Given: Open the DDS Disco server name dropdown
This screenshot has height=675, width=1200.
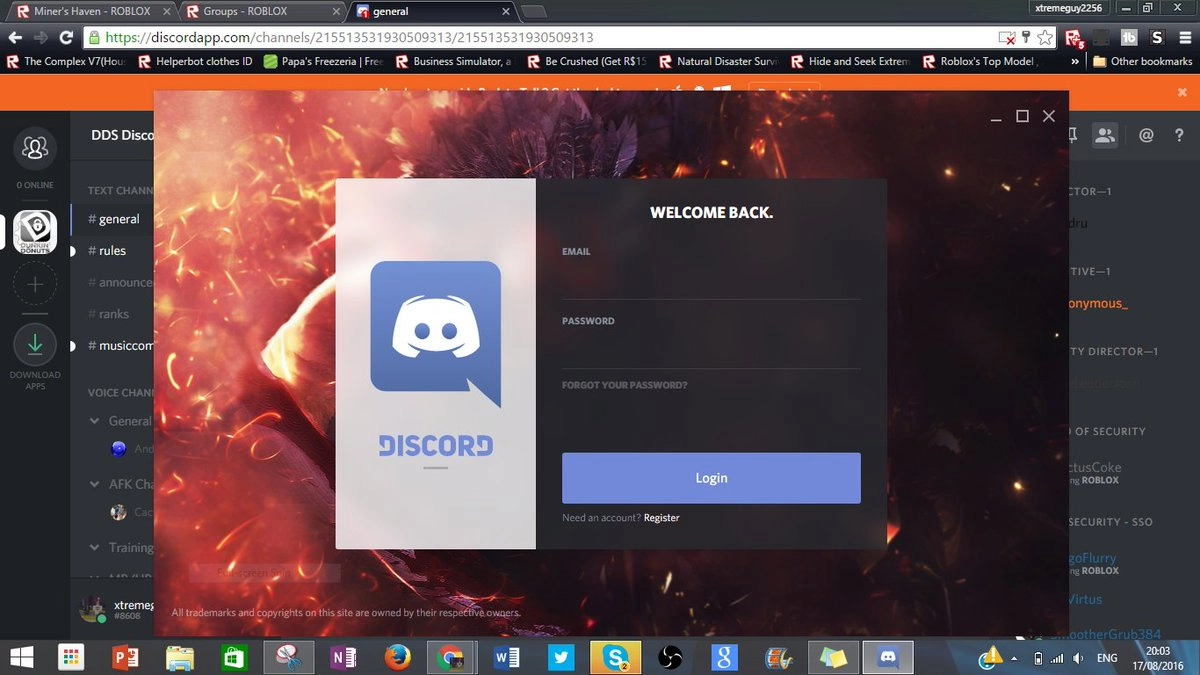Looking at the screenshot, I should tap(122, 135).
